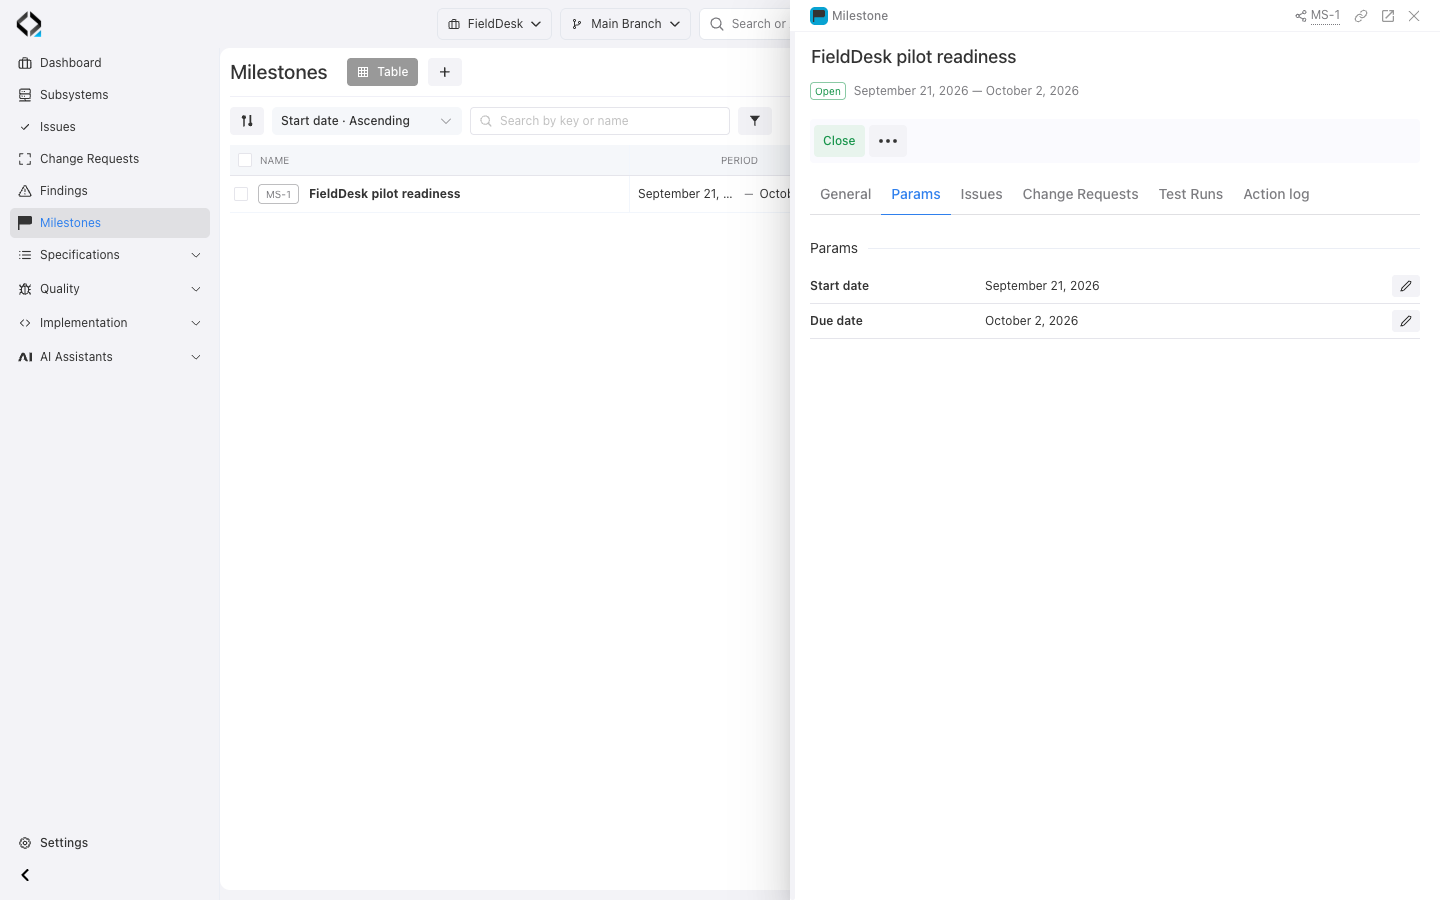Expand the Quality section chevron
The image size is (1440, 900).
click(196, 289)
